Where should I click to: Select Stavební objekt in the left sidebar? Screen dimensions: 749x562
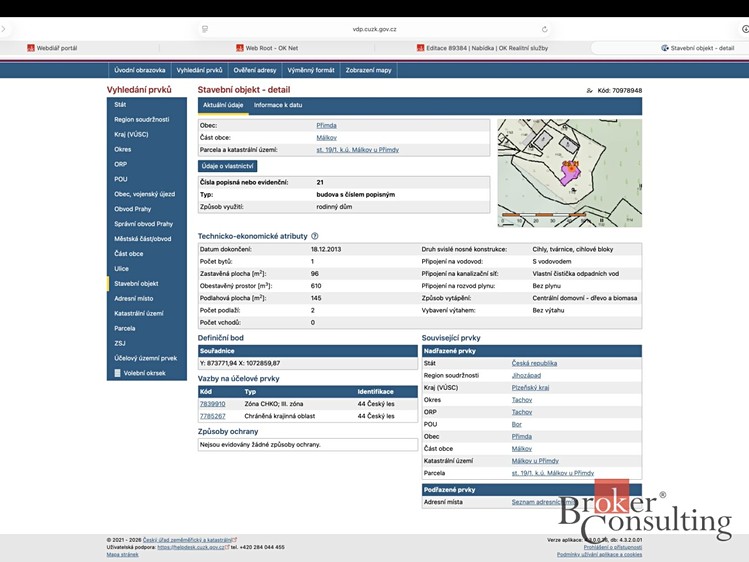point(147,283)
